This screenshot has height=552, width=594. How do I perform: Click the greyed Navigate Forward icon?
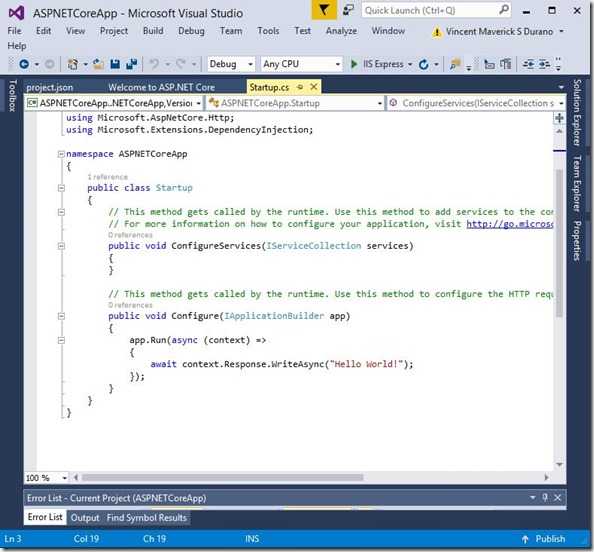click(x=50, y=64)
